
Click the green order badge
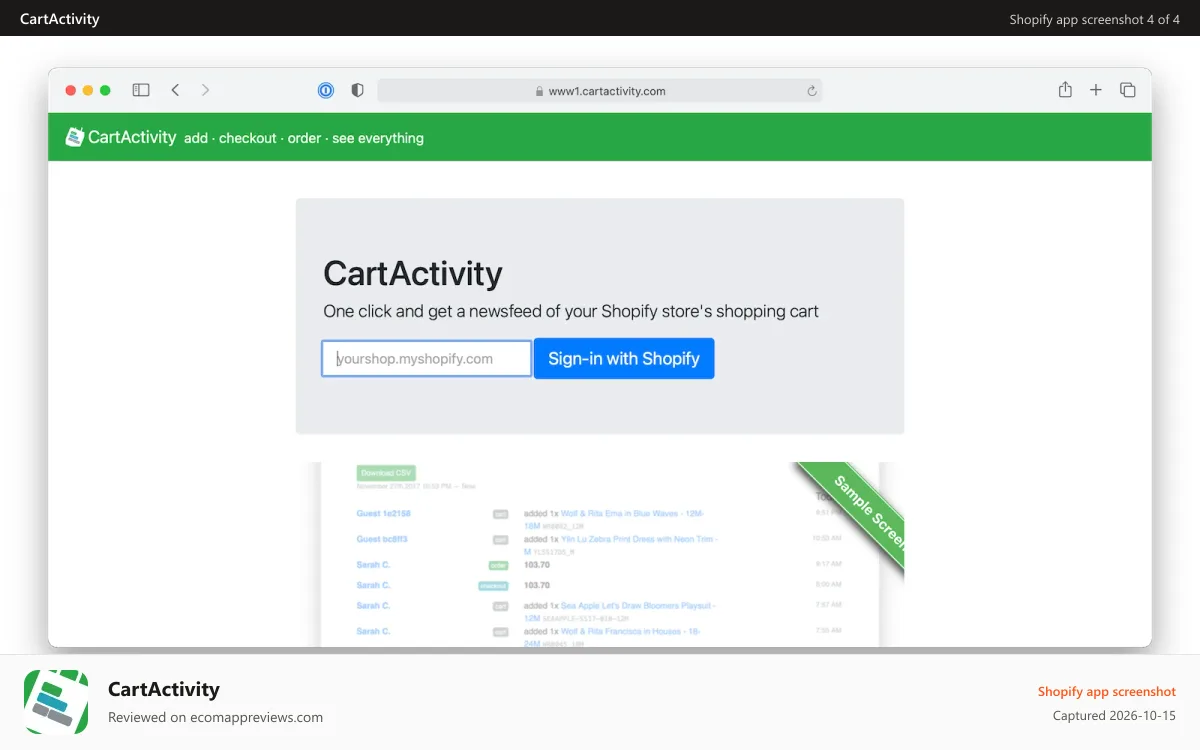(498, 565)
